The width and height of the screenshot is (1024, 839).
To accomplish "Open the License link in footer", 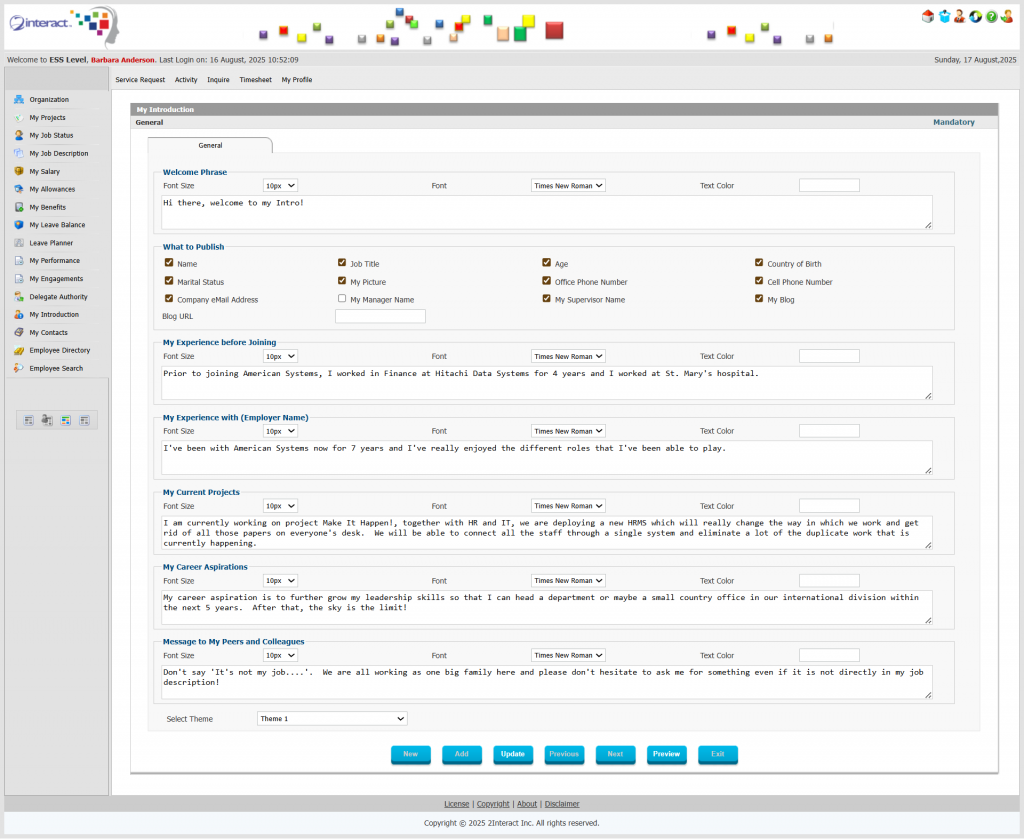I will coord(456,804).
